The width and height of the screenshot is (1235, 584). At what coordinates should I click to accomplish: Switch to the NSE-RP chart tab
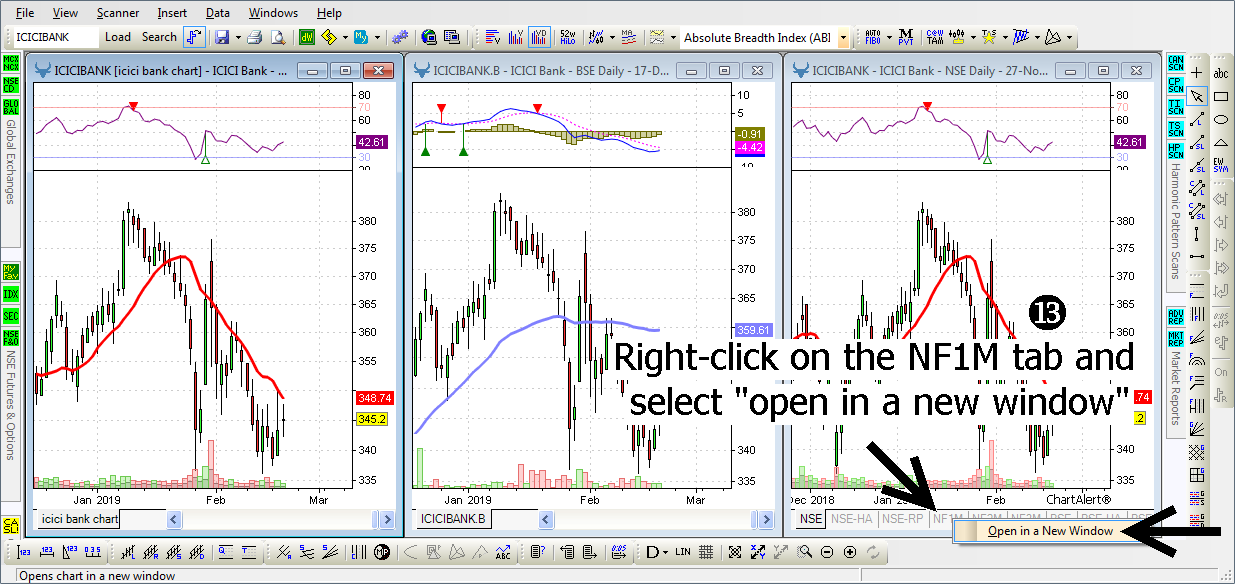coord(902,519)
